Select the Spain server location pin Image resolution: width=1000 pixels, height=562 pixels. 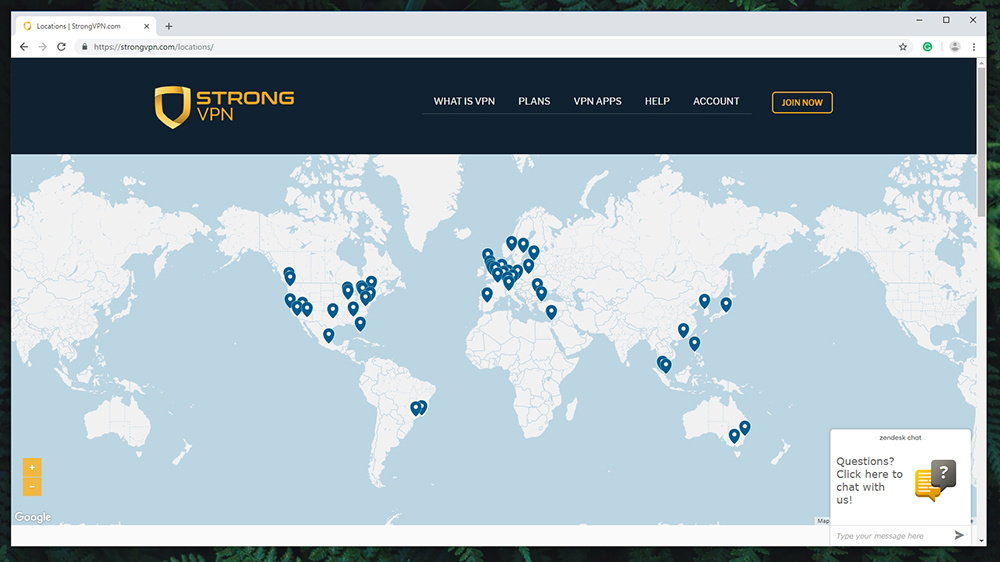pyautogui.click(x=487, y=293)
